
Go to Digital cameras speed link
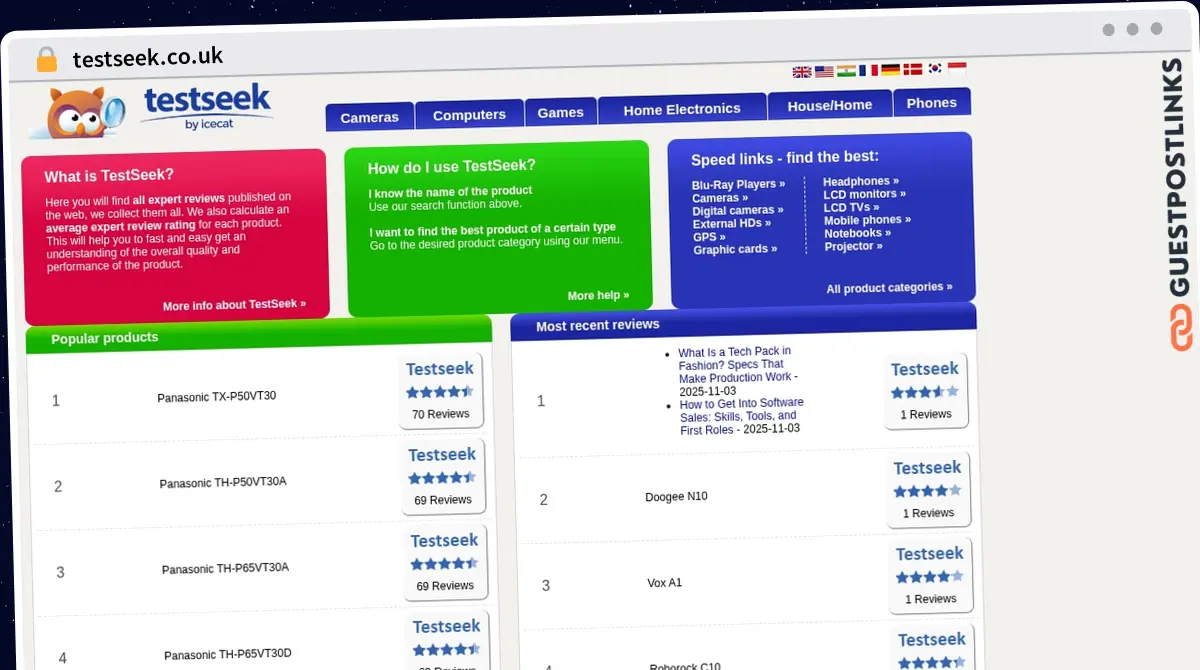pos(738,211)
